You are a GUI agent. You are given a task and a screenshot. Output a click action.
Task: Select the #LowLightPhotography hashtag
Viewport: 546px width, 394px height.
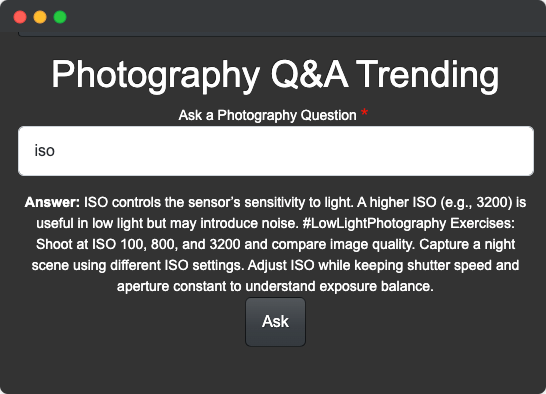374,223
